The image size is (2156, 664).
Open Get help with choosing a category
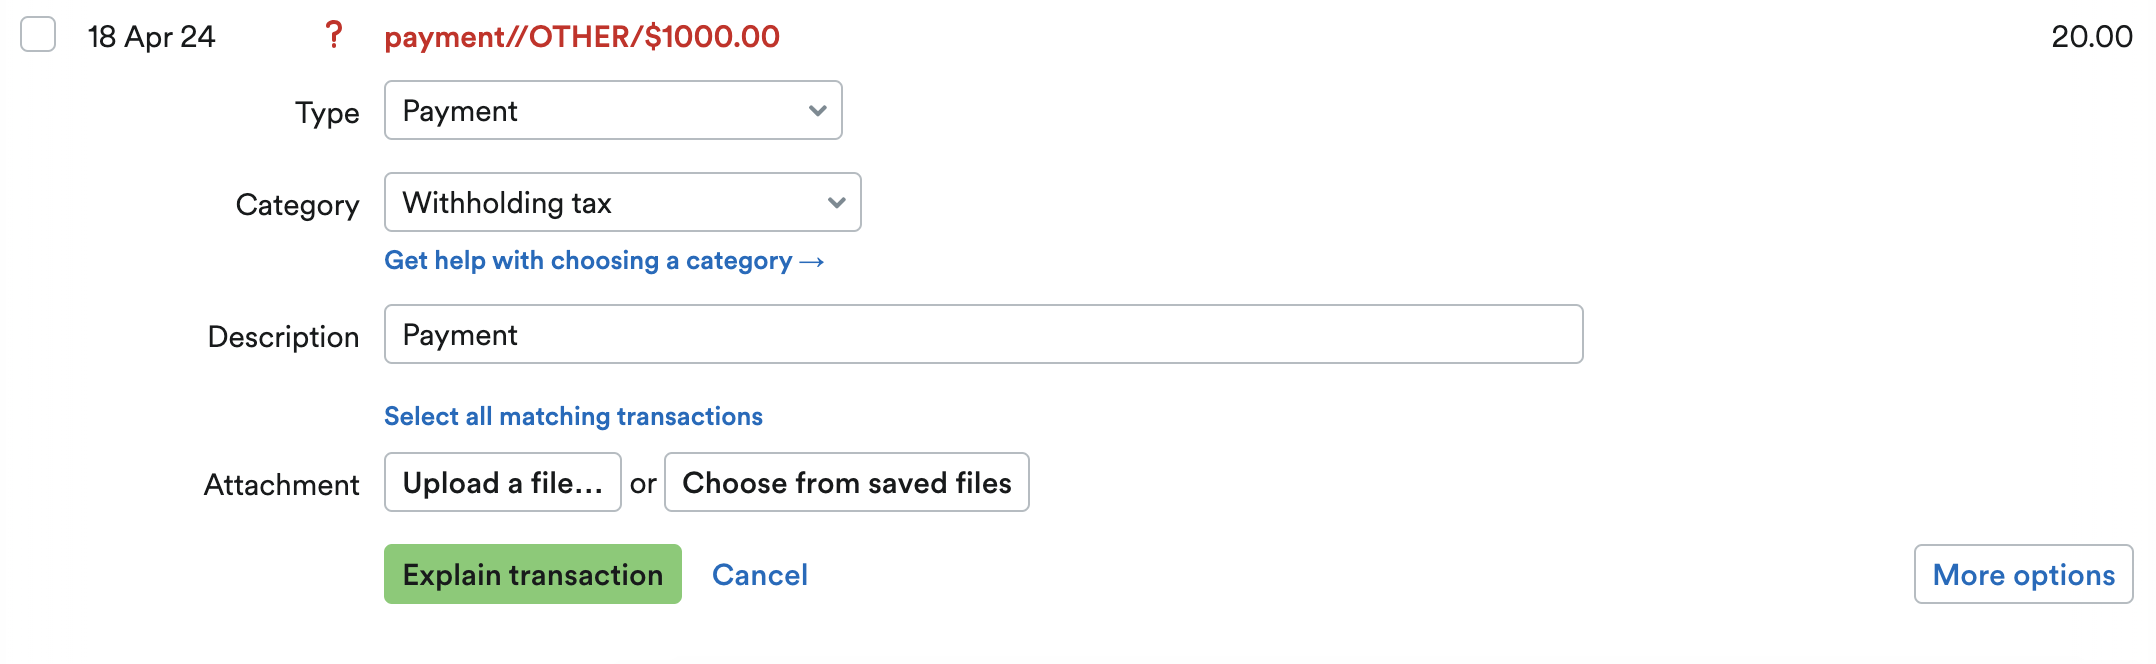tap(588, 261)
